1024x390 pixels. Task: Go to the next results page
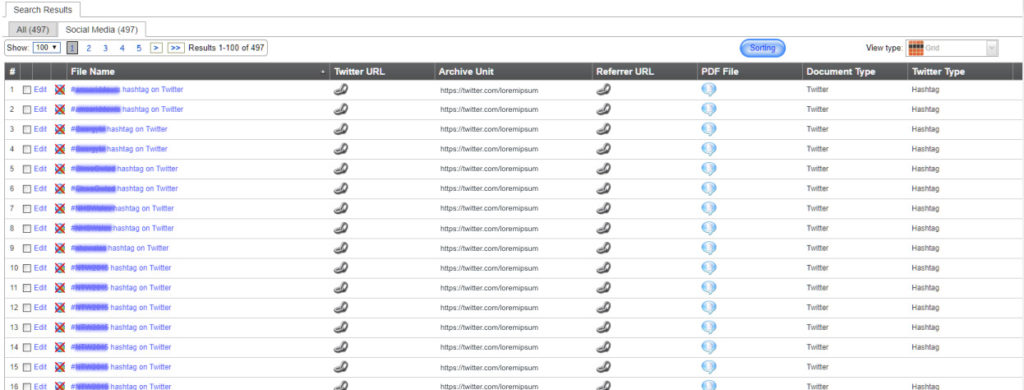tap(156, 48)
